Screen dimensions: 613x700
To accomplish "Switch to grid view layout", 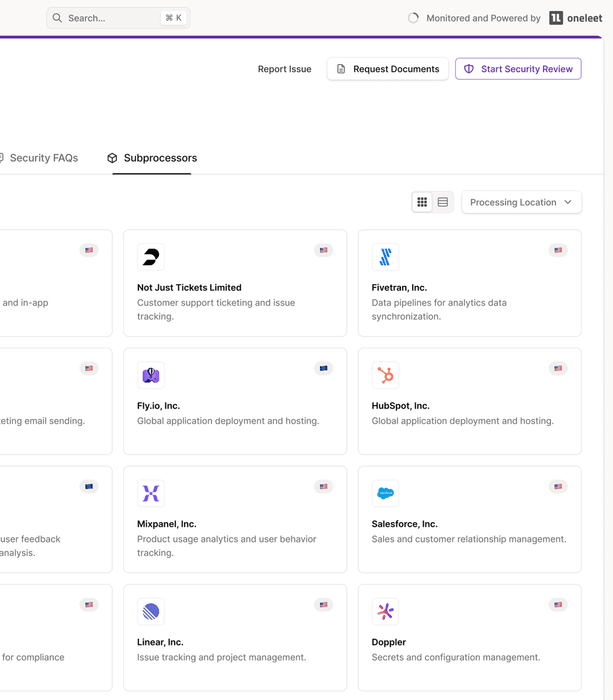I will pos(422,202).
